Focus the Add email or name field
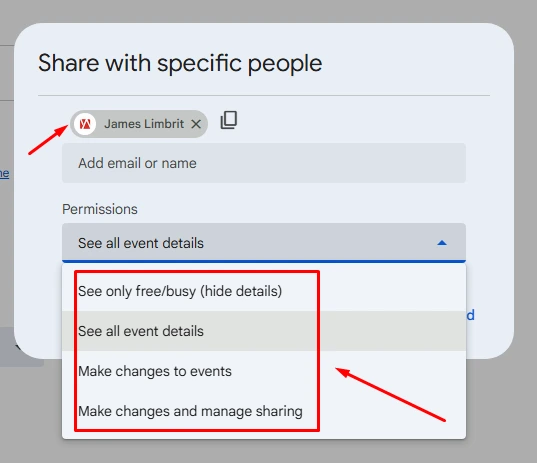 pyautogui.click(x=264, y=163)
